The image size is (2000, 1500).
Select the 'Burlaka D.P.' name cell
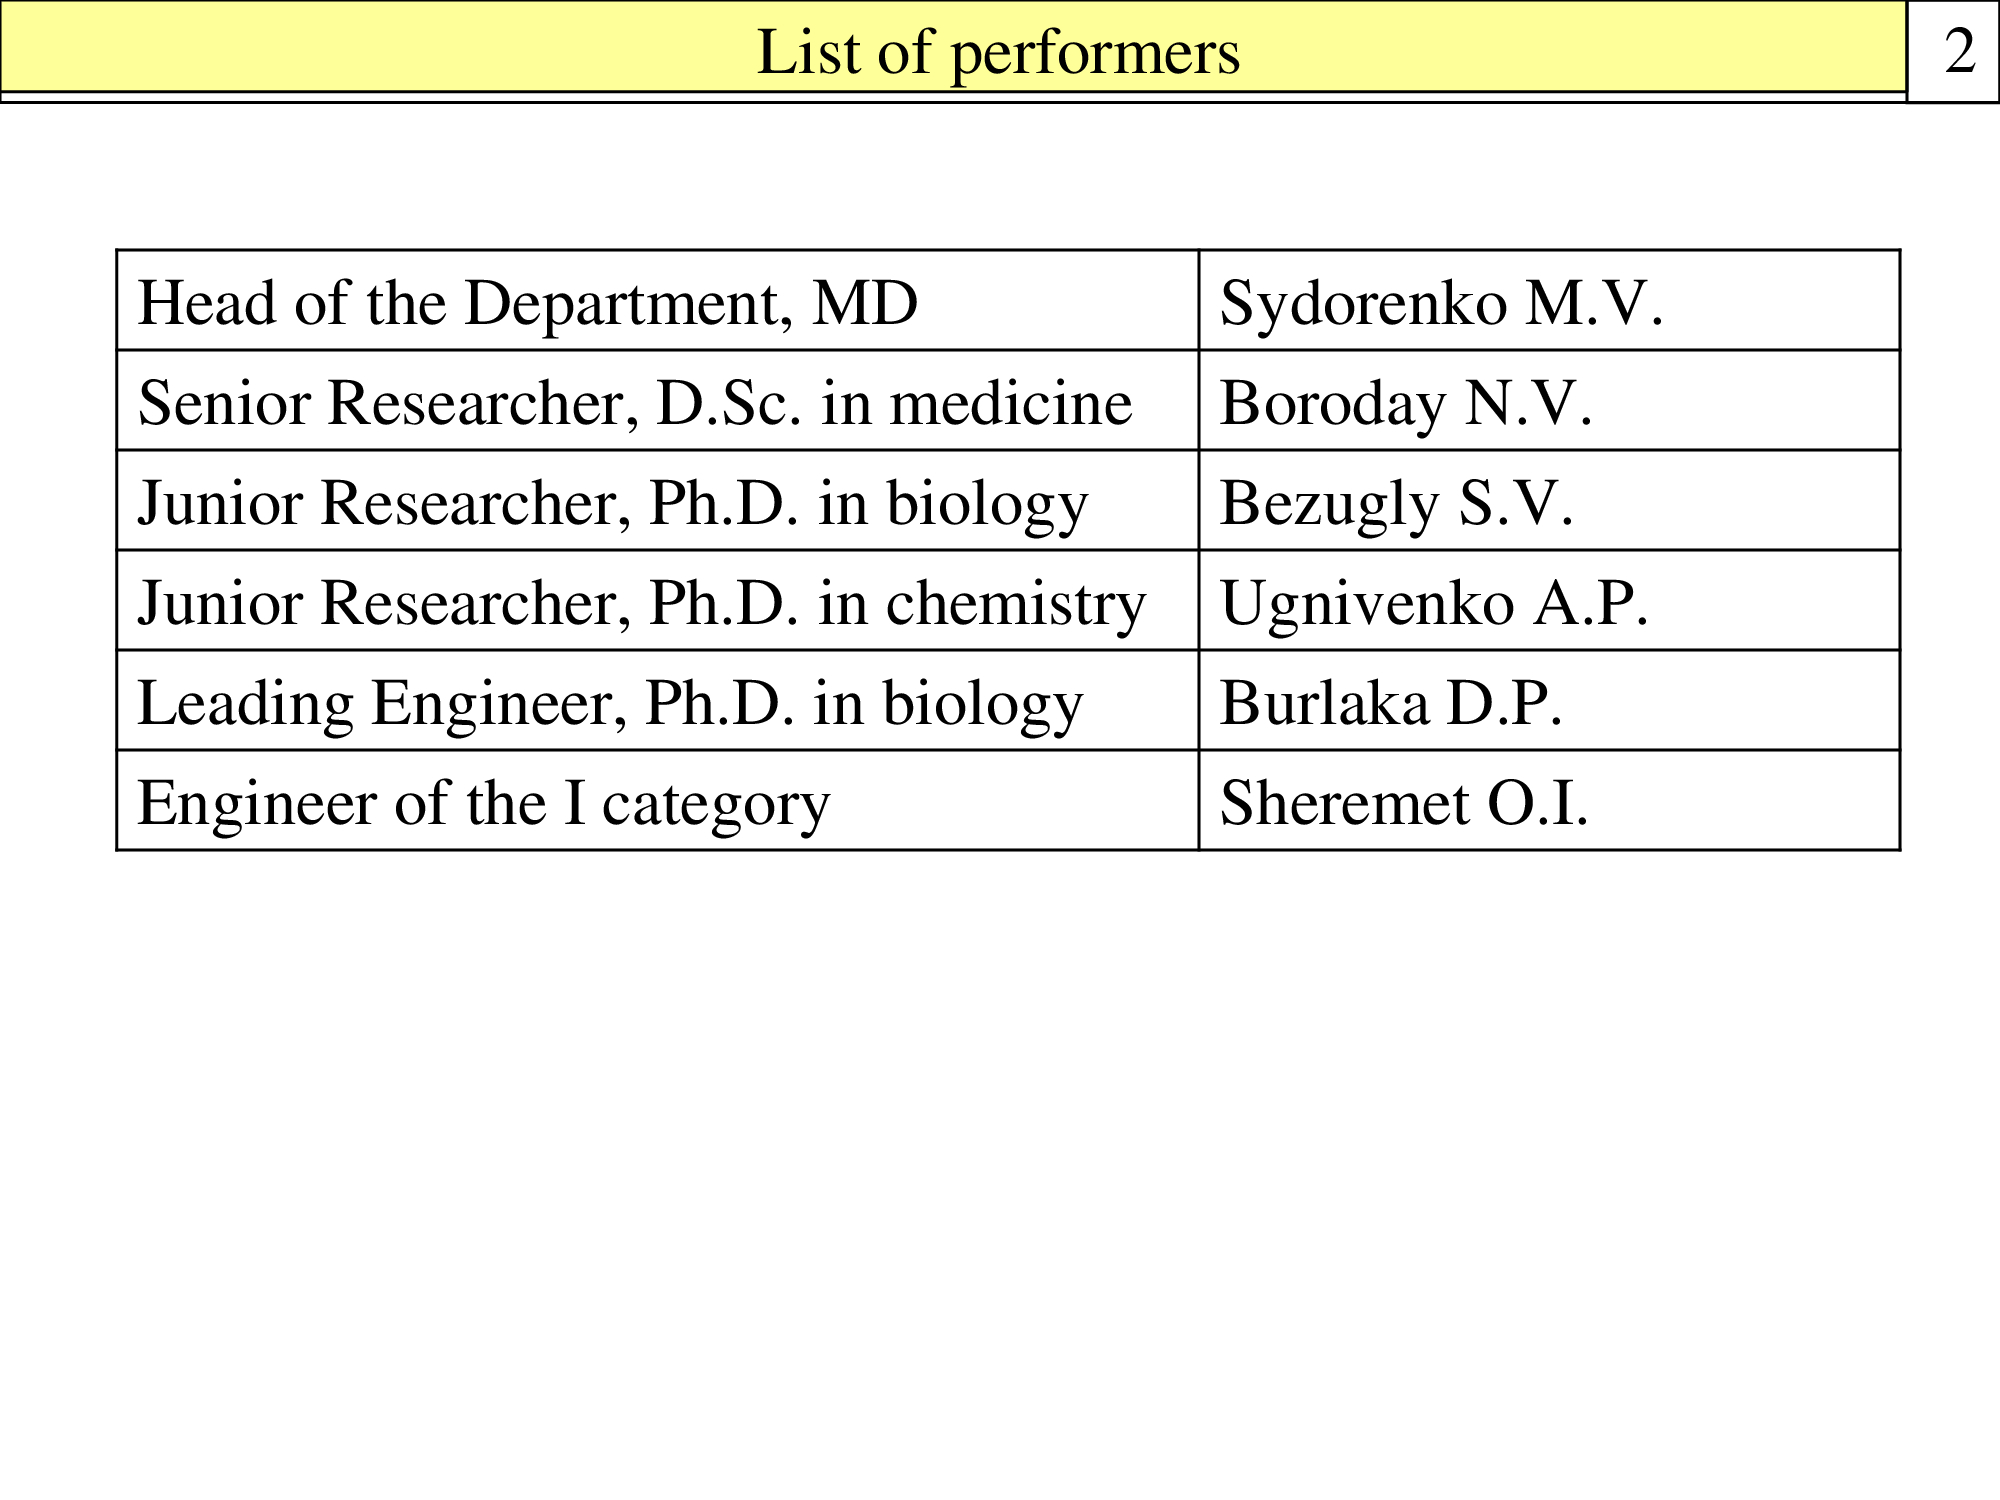pyautogui.click(x=1549, y=700)
